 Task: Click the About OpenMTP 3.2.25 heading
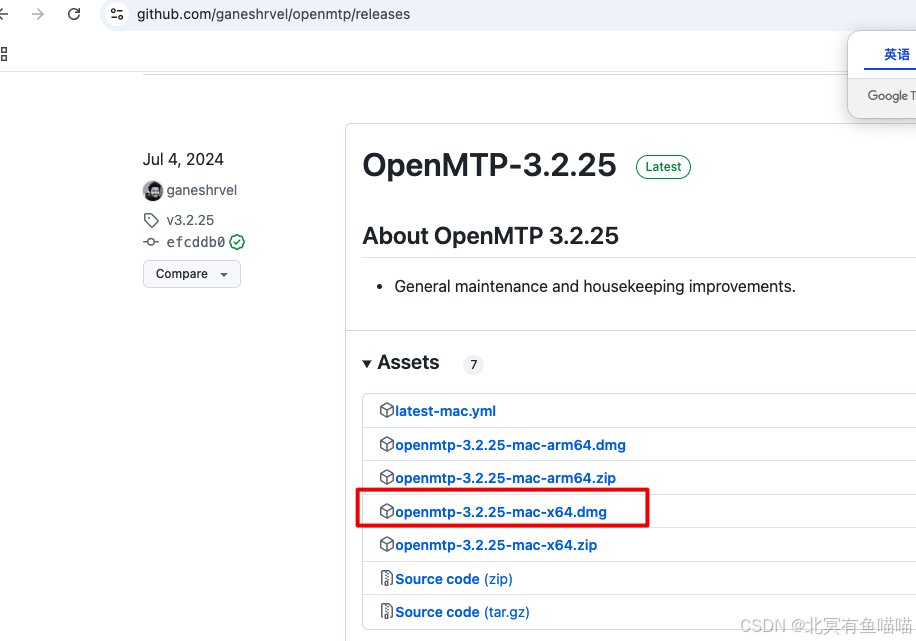[x=490, y=236]
